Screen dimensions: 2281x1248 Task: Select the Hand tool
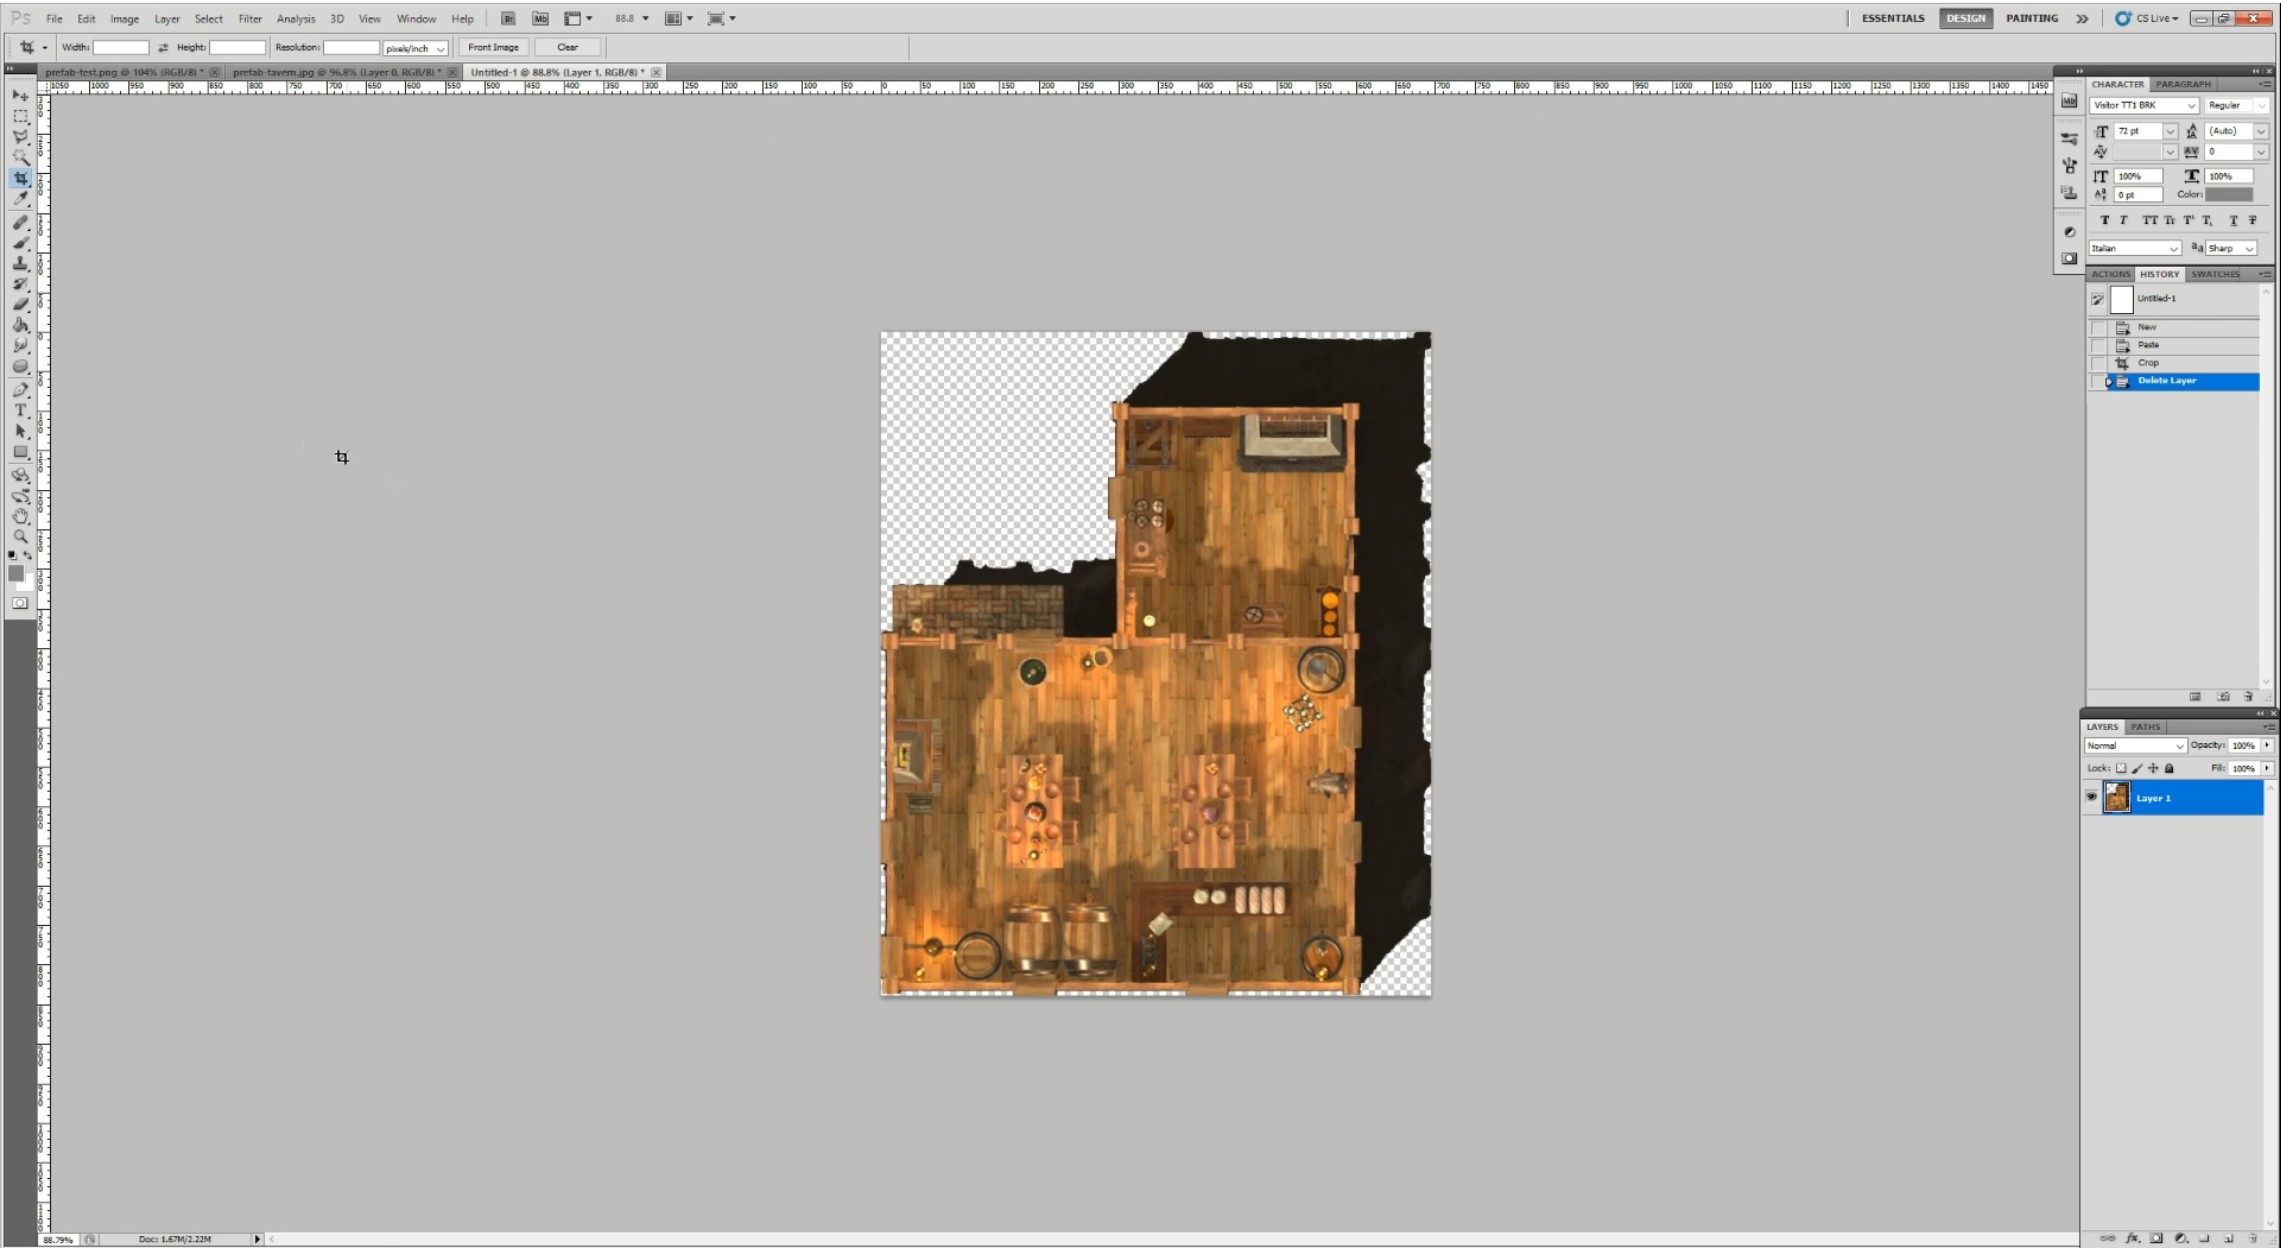tap(20, 516)
